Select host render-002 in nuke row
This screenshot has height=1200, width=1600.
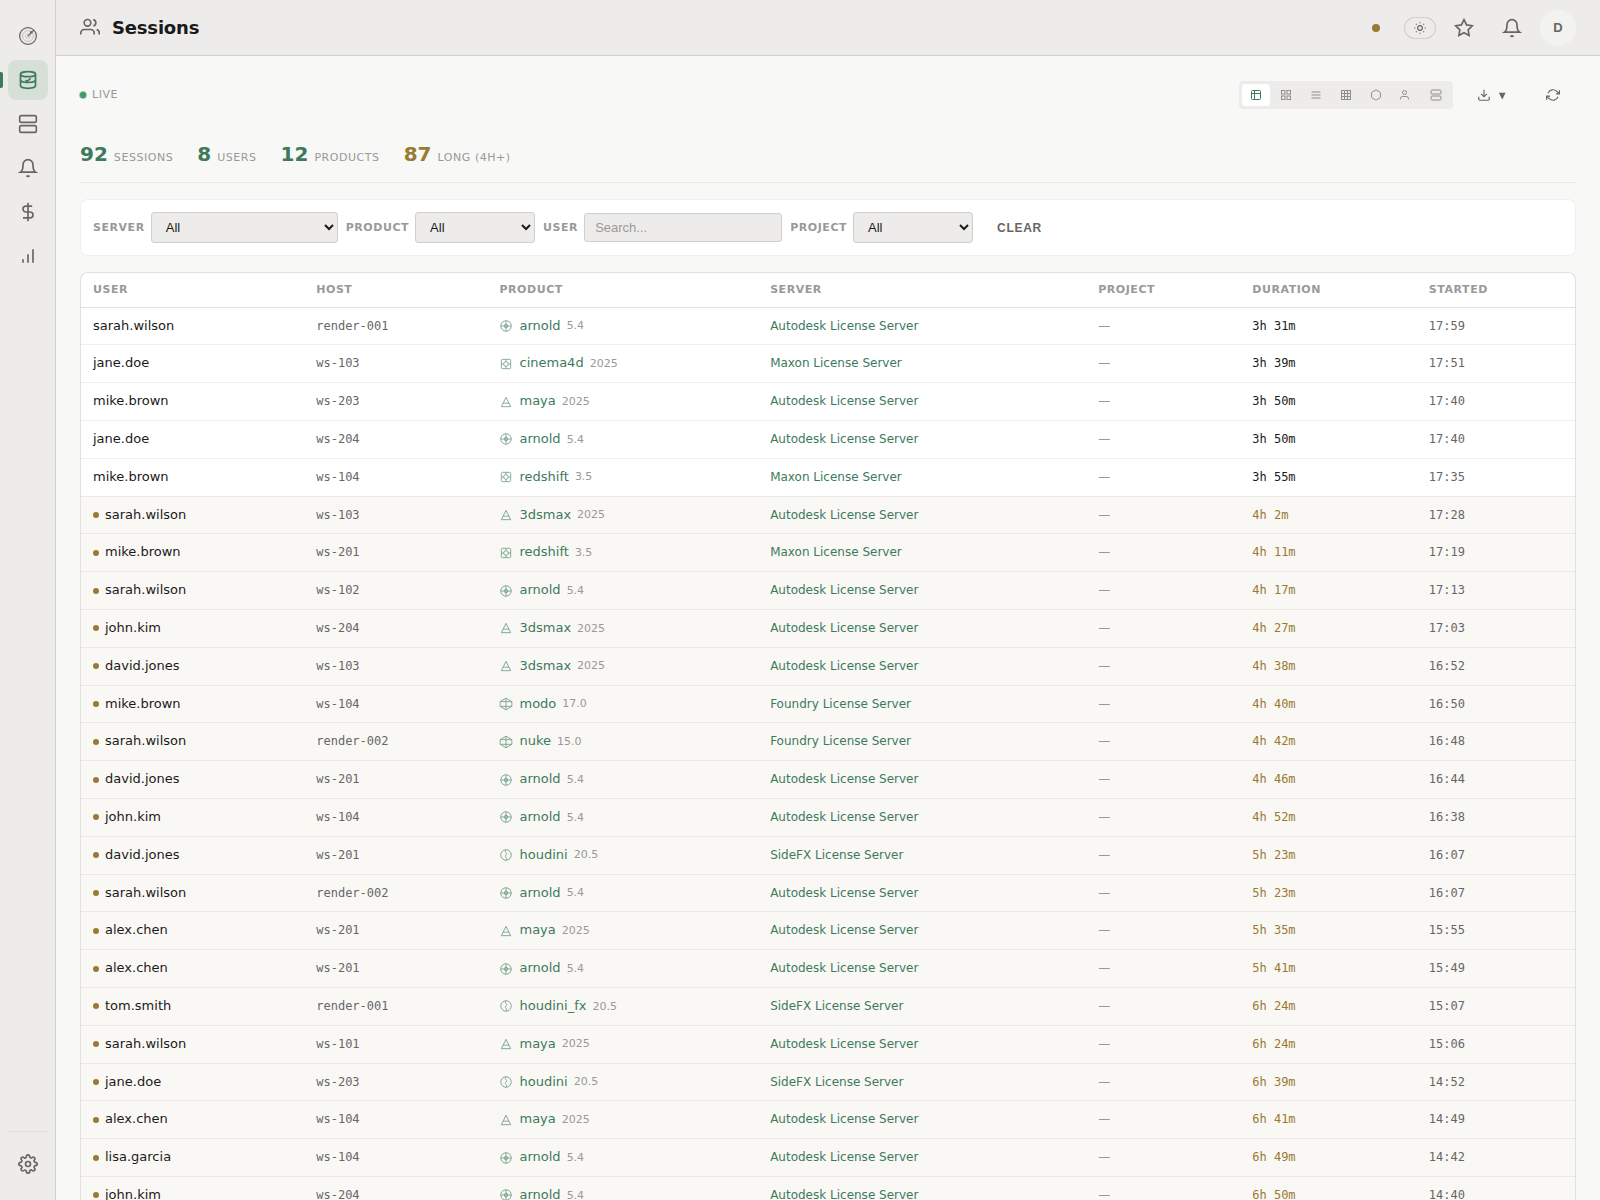click(x=352, y=741)
